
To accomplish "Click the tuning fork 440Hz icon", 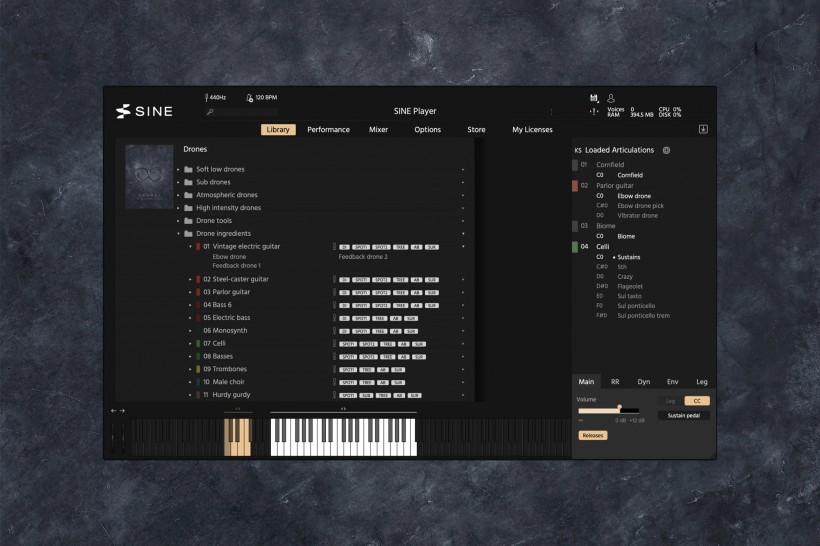I will tap(207, 98).
